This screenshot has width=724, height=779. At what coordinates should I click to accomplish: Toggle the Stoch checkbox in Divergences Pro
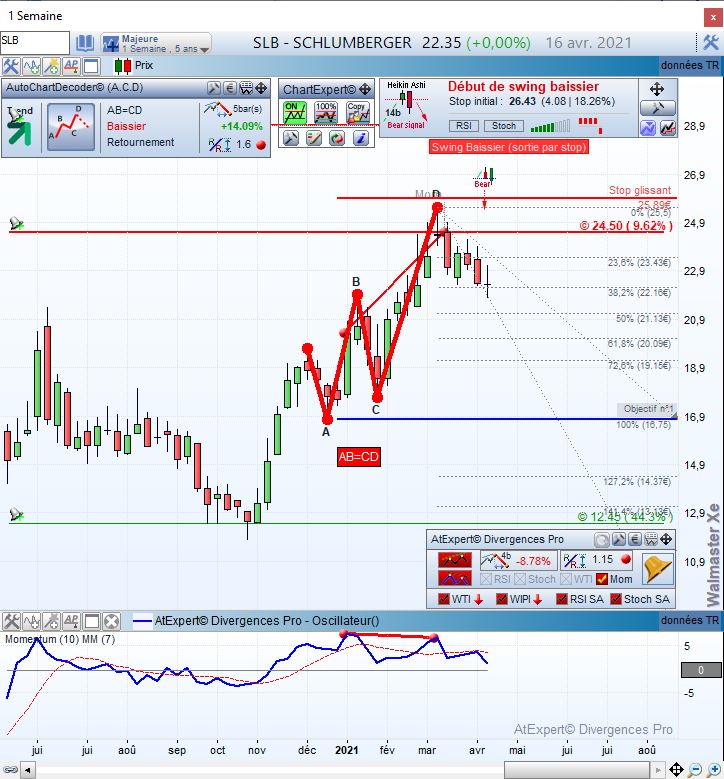coord(520,579)
